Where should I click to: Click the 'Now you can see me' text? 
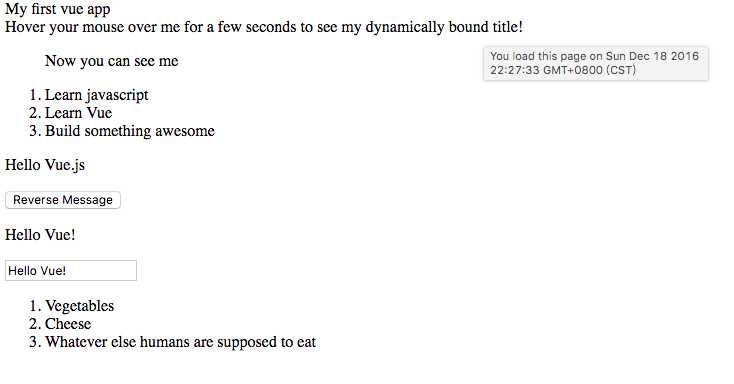(x=111, y=61)
